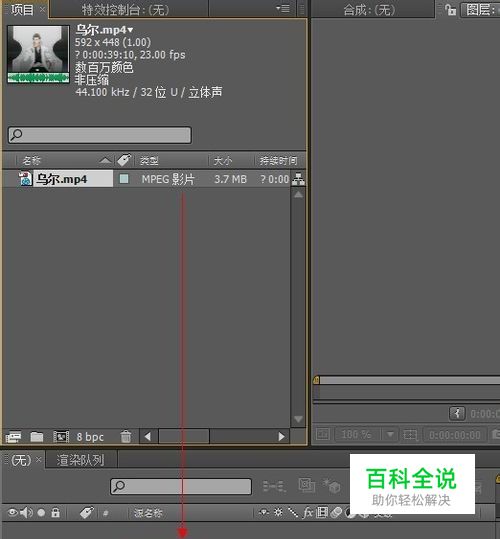
Task: Switch to 特效控制台: (无) tab
Action: [x=125, y=10]
